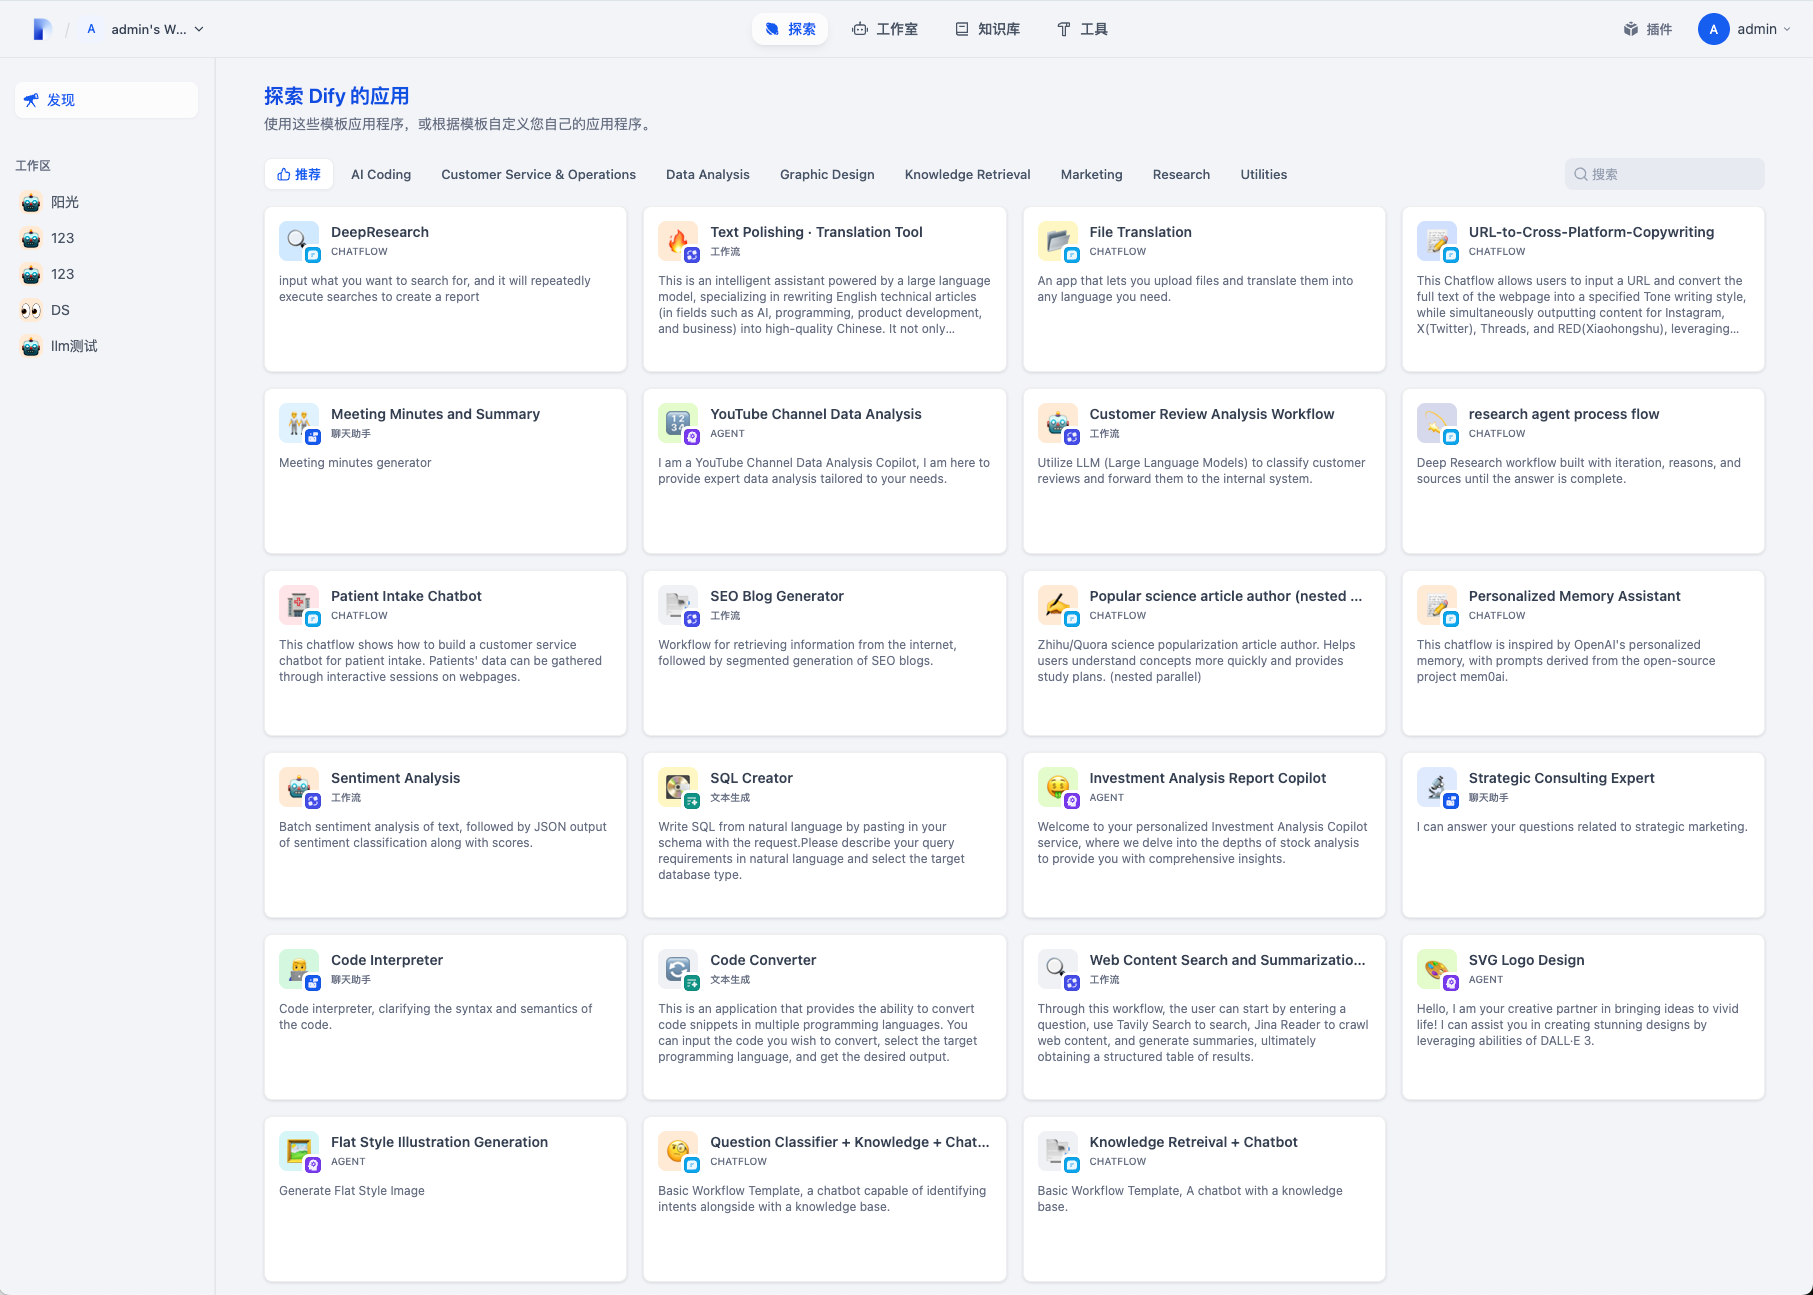Image resolution: width=1813 pixels, height=1295 pixels.
Task: Switch to the 工作室 tab
Action: pos(885,29)
